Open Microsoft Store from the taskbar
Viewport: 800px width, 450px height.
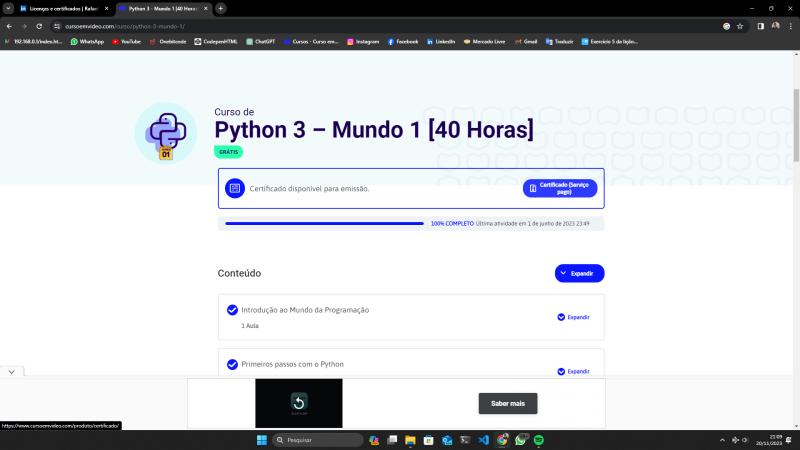pyautogui.click(x=429, y=440)
